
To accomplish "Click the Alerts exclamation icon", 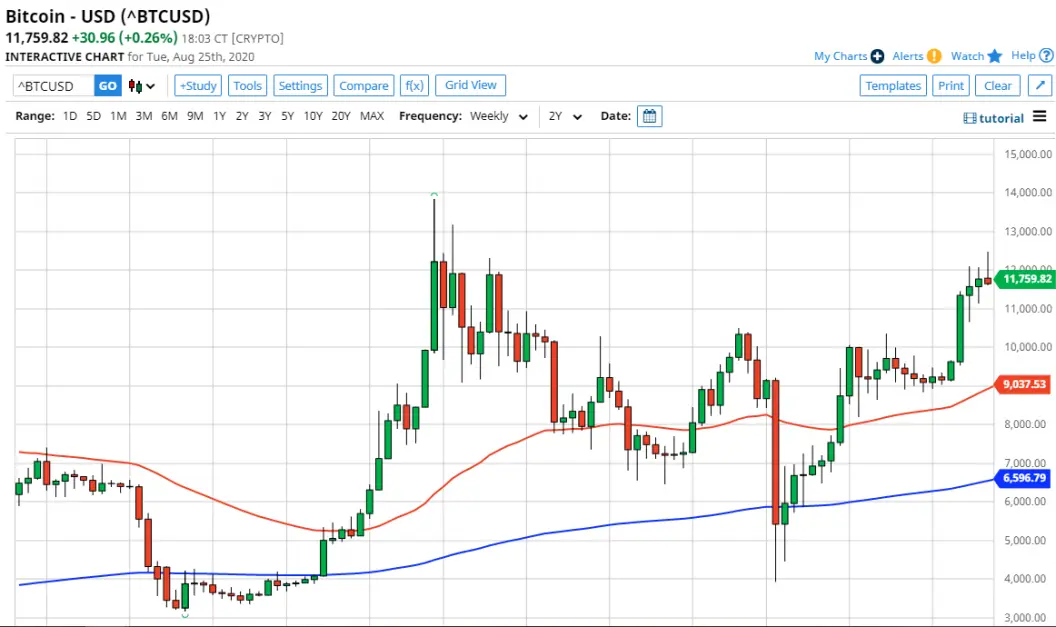I will [x=933, y=56].
